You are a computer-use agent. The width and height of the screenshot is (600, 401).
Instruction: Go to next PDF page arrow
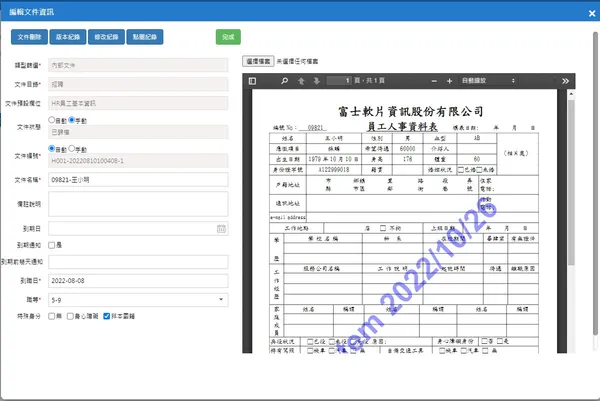point(316,81)
